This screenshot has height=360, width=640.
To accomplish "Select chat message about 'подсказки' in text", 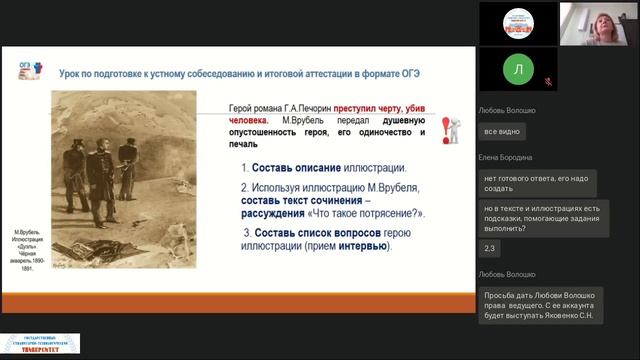I will coord(544,218).
